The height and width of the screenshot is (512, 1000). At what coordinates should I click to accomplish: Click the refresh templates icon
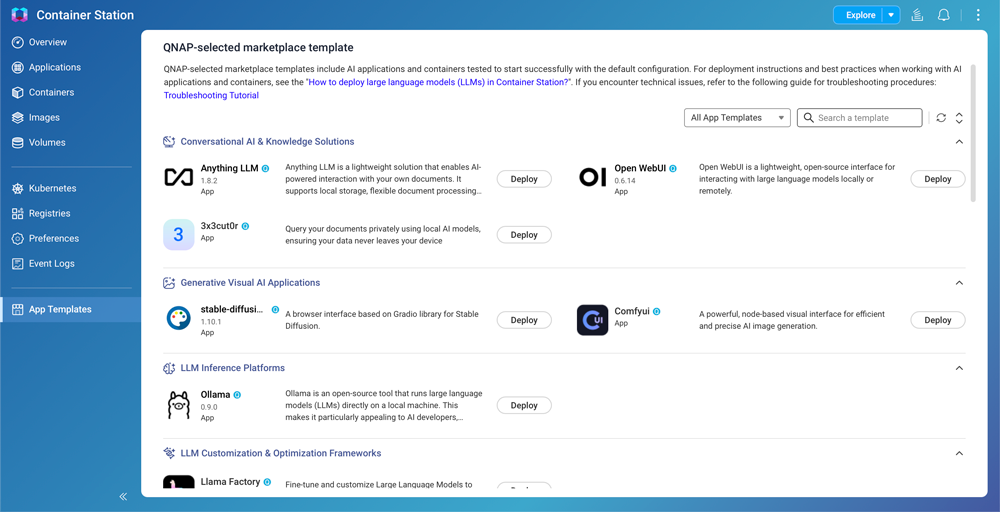pyautogui.click(x=941, y=118)
